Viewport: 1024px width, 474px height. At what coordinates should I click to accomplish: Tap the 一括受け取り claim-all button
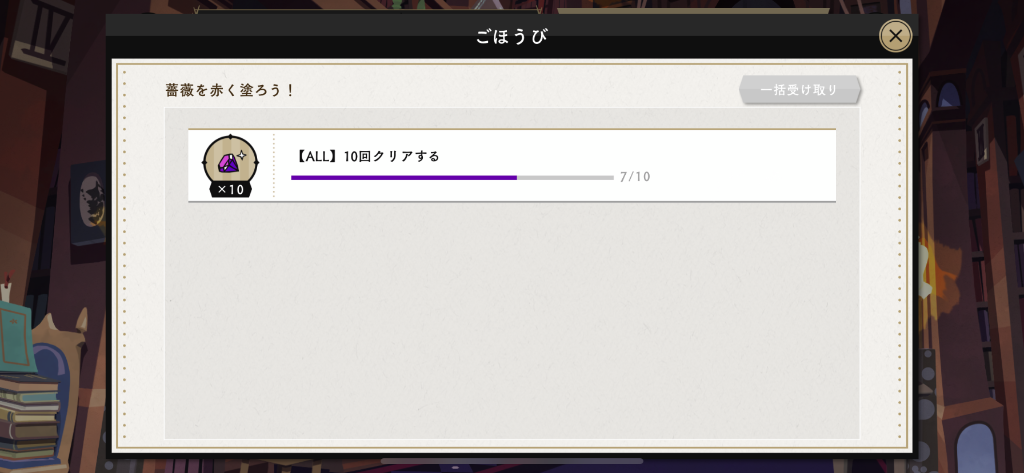[x=799, y=90]
